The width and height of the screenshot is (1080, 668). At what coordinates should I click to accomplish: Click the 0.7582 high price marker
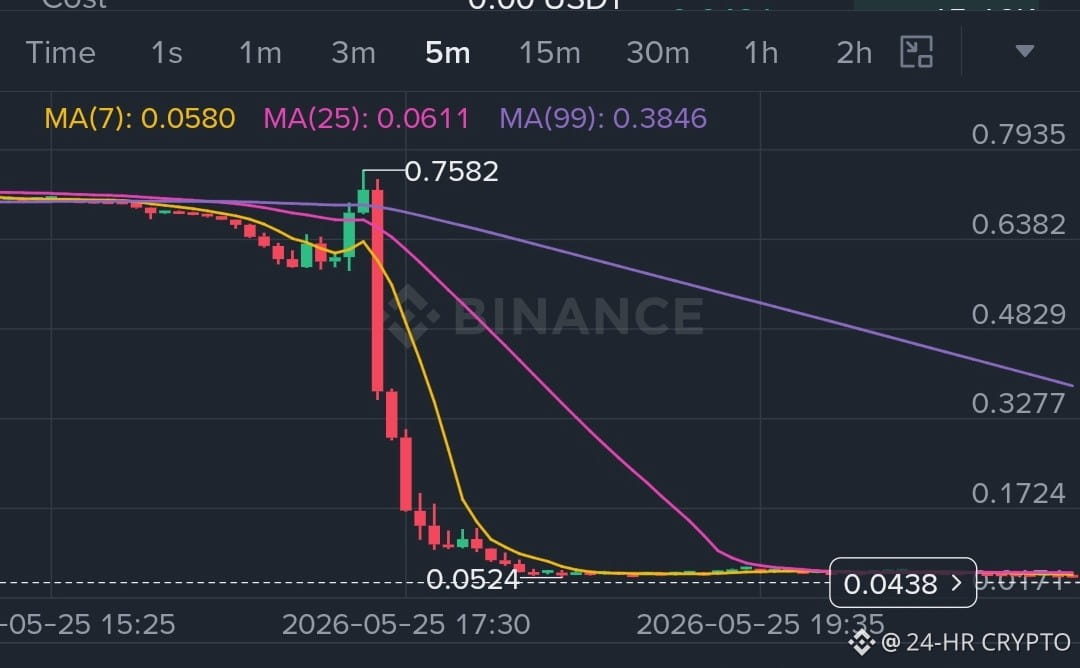pyautogui.click(x=451, y=171)
